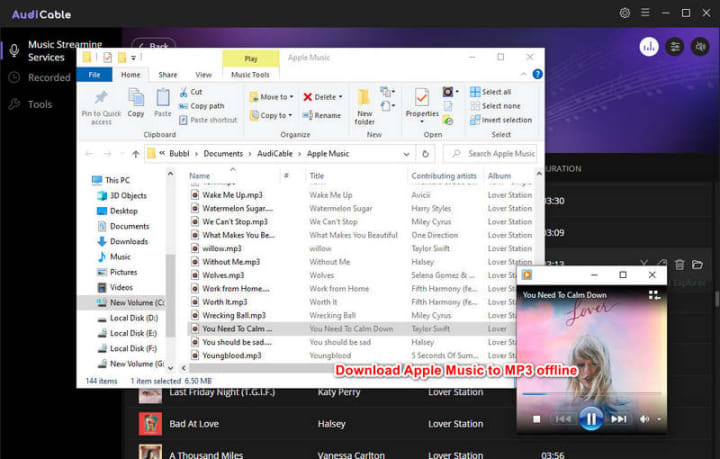Screen dimensions: 720x459
Task: Stop playback in the media player
Action: click(536, 419)
